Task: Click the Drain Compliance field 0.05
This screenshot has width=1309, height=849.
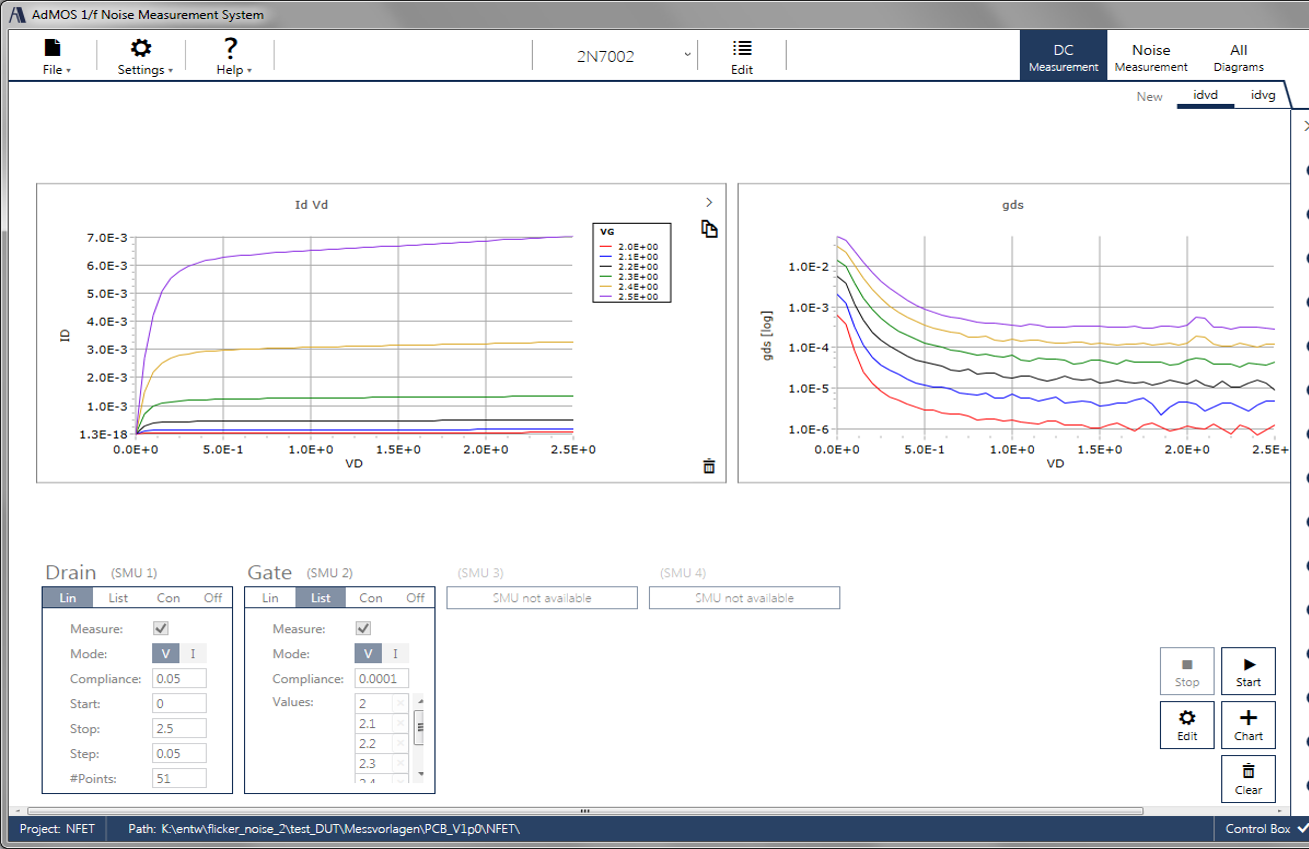Action: tap(180, 679)
